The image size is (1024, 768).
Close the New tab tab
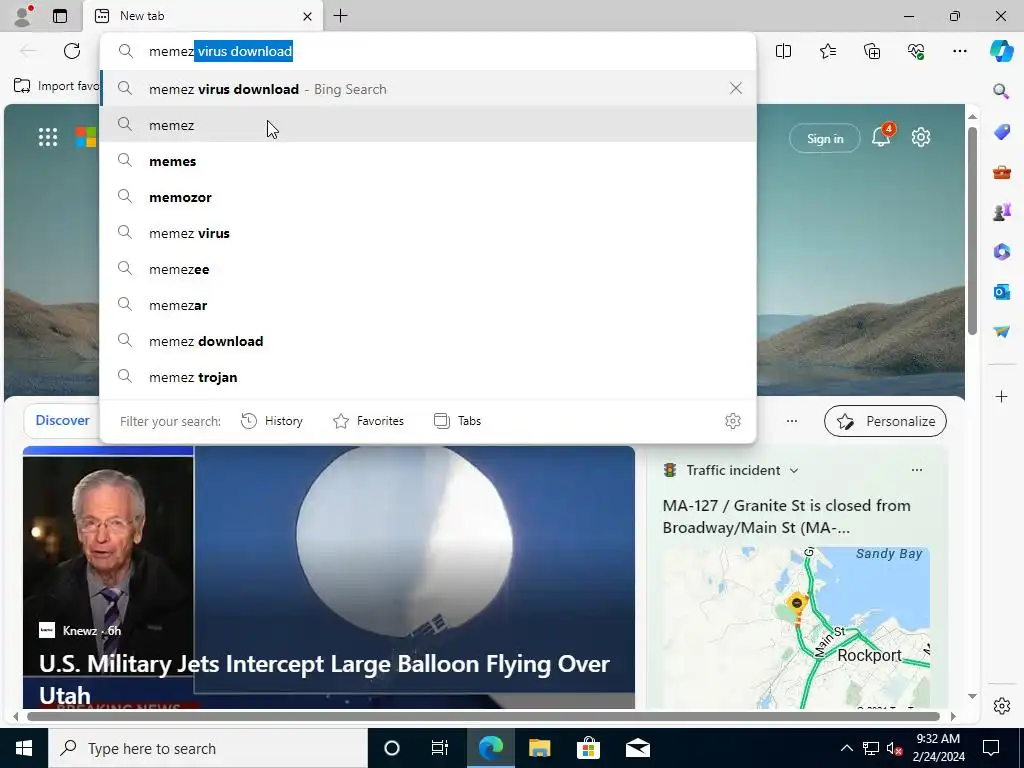point(307,16)
